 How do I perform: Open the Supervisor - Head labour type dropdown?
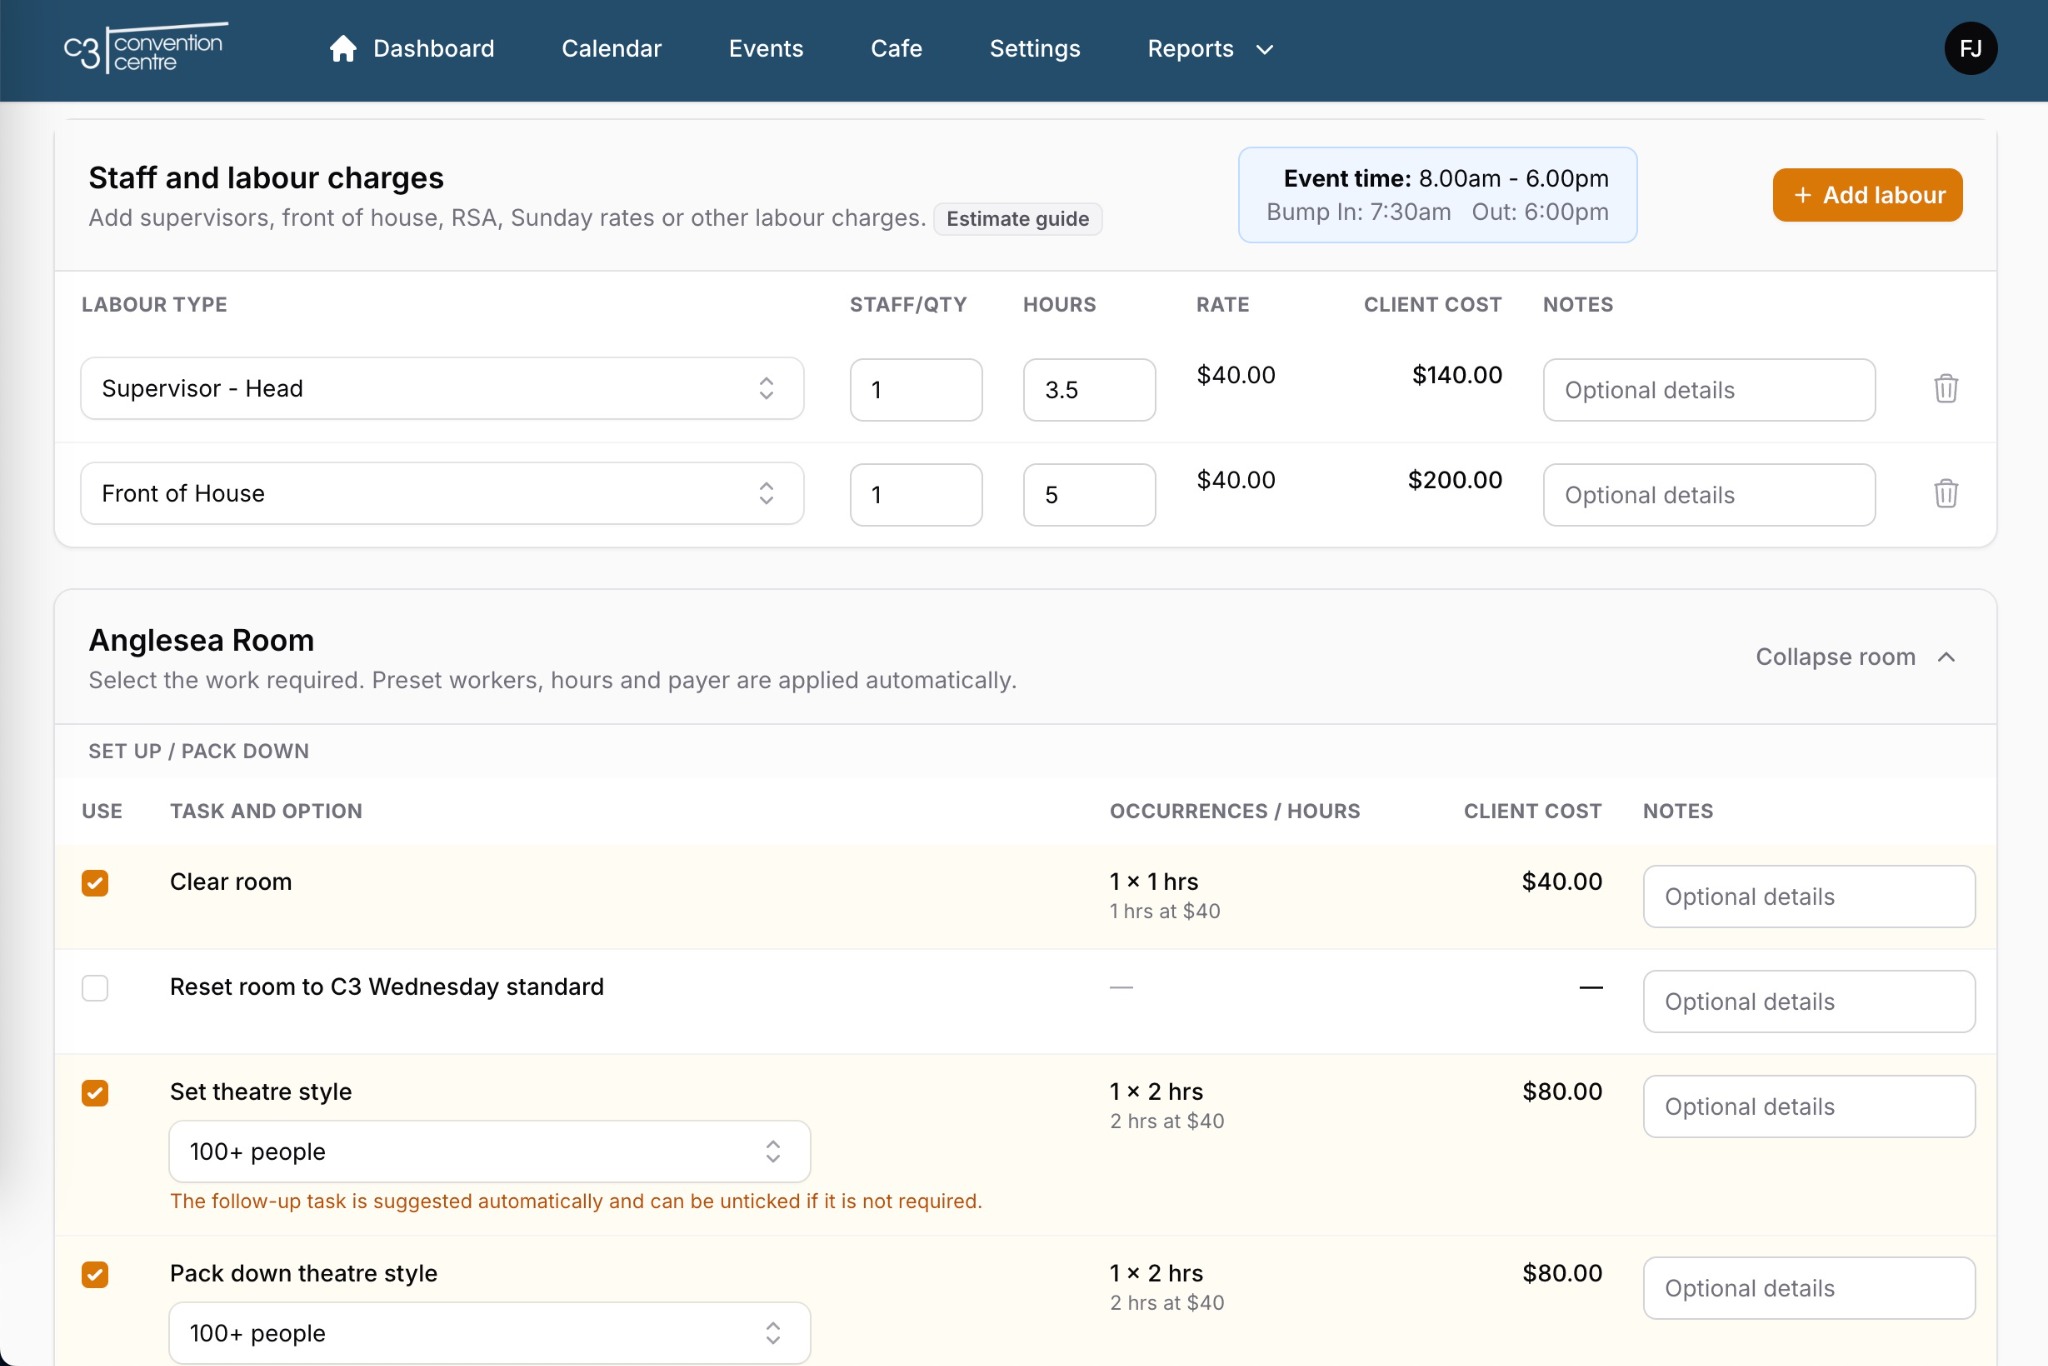coord(442,389)
